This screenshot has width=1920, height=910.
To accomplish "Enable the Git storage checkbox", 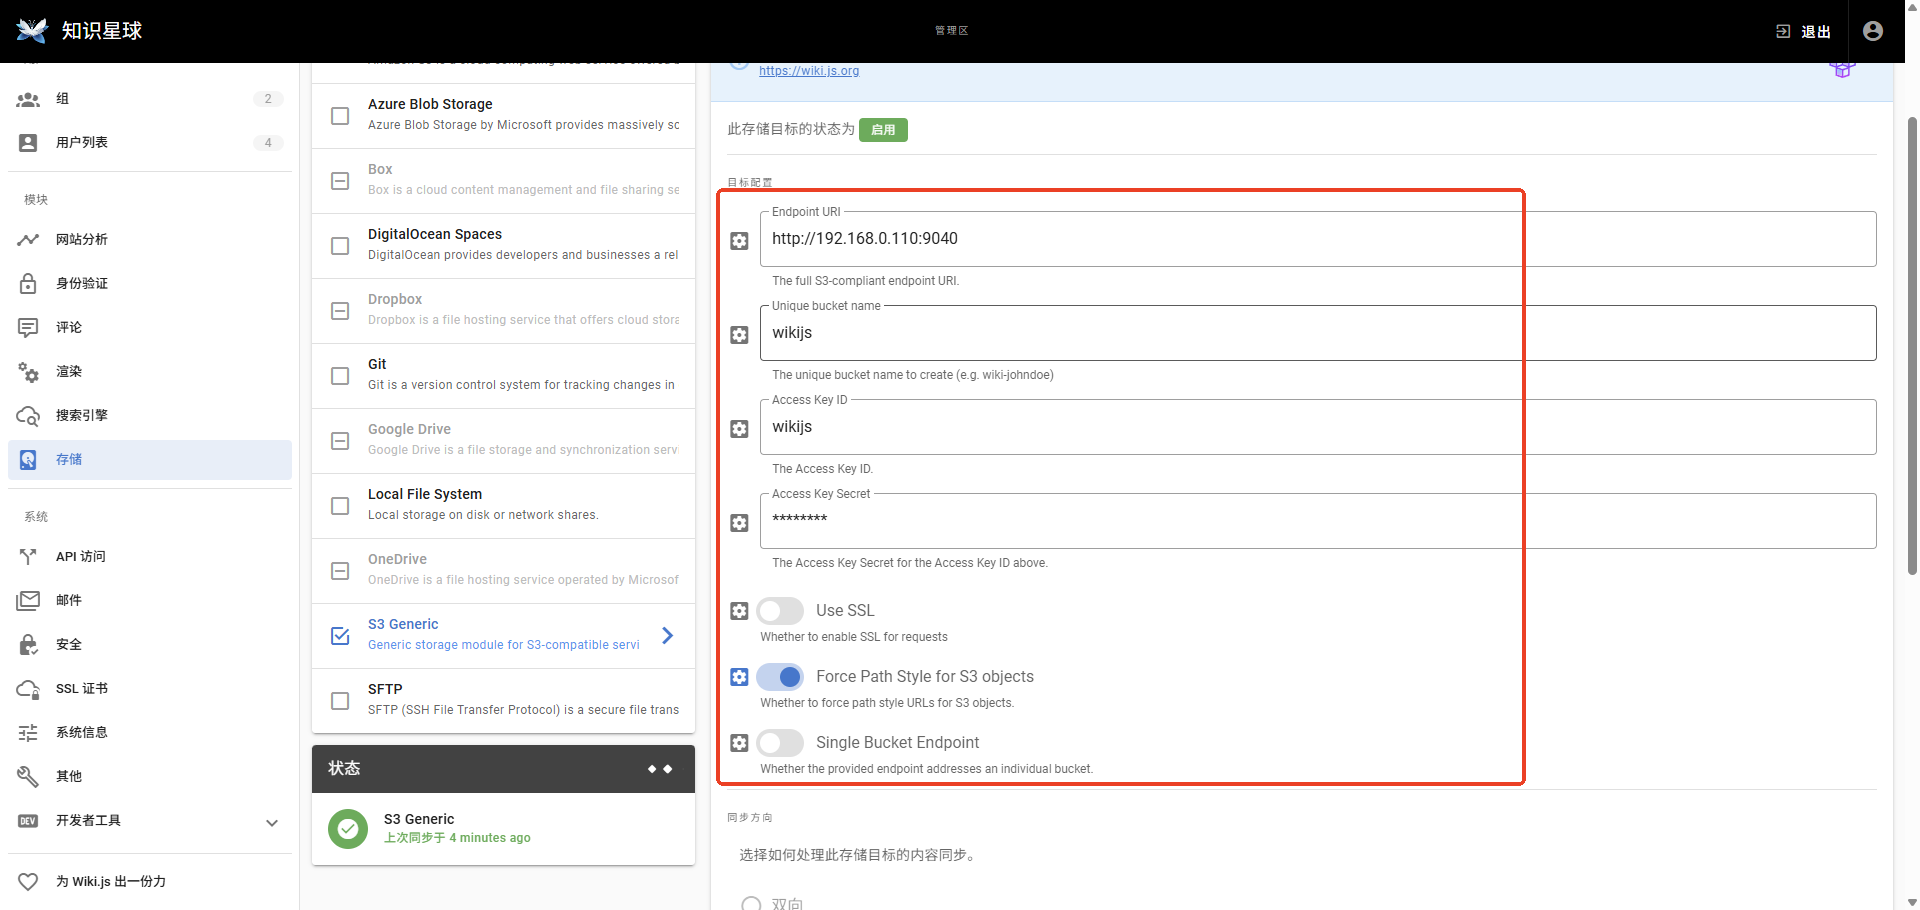I will tap(340, 376).
